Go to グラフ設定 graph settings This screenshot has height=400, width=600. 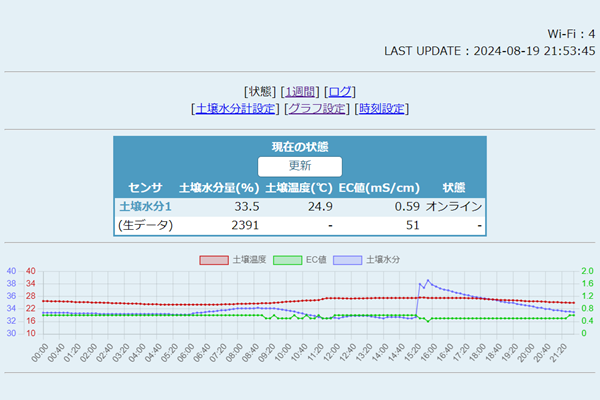click(x=317, y=108)
